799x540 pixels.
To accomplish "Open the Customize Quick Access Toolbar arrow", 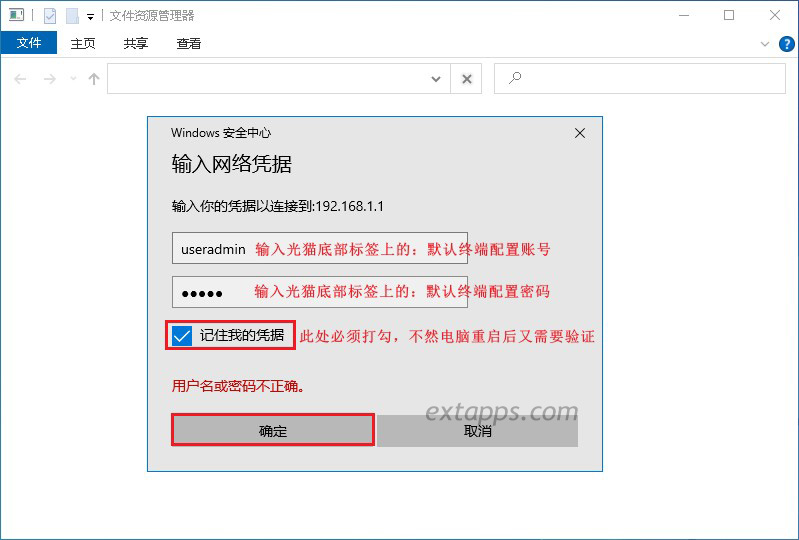I will 90,17.
